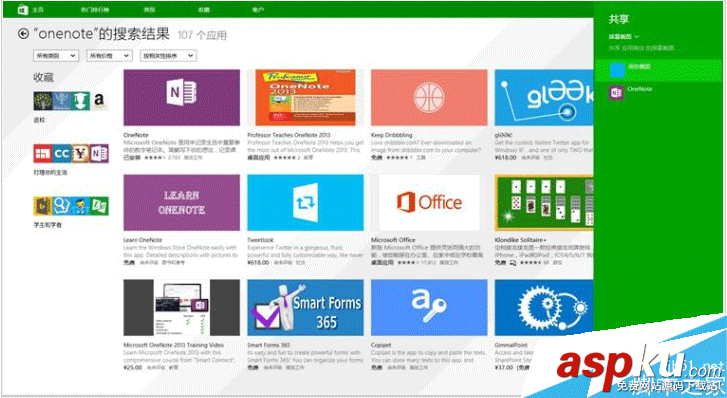The height and width of the screenshot is (398, 727).
Task: Click the Copipet title text
Action: (381, 345)
